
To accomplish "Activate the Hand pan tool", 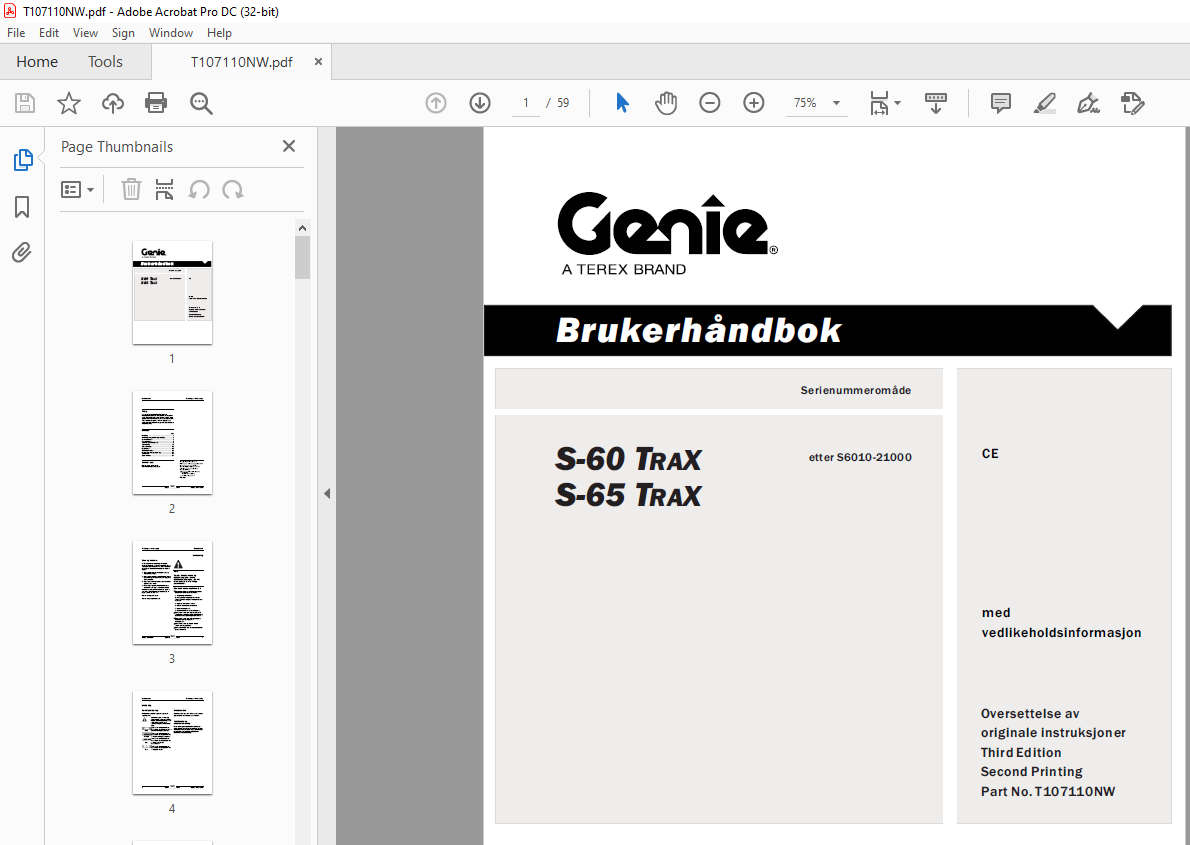I will (666, 102).
